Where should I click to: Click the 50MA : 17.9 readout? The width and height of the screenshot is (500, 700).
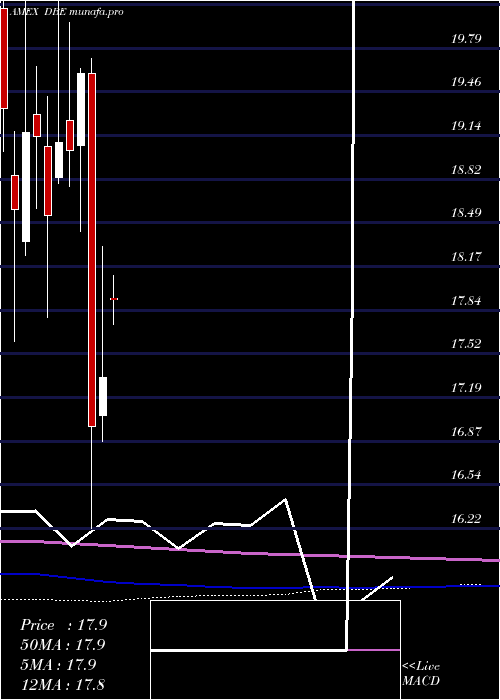pyautogui.click(x=62, y=645)
